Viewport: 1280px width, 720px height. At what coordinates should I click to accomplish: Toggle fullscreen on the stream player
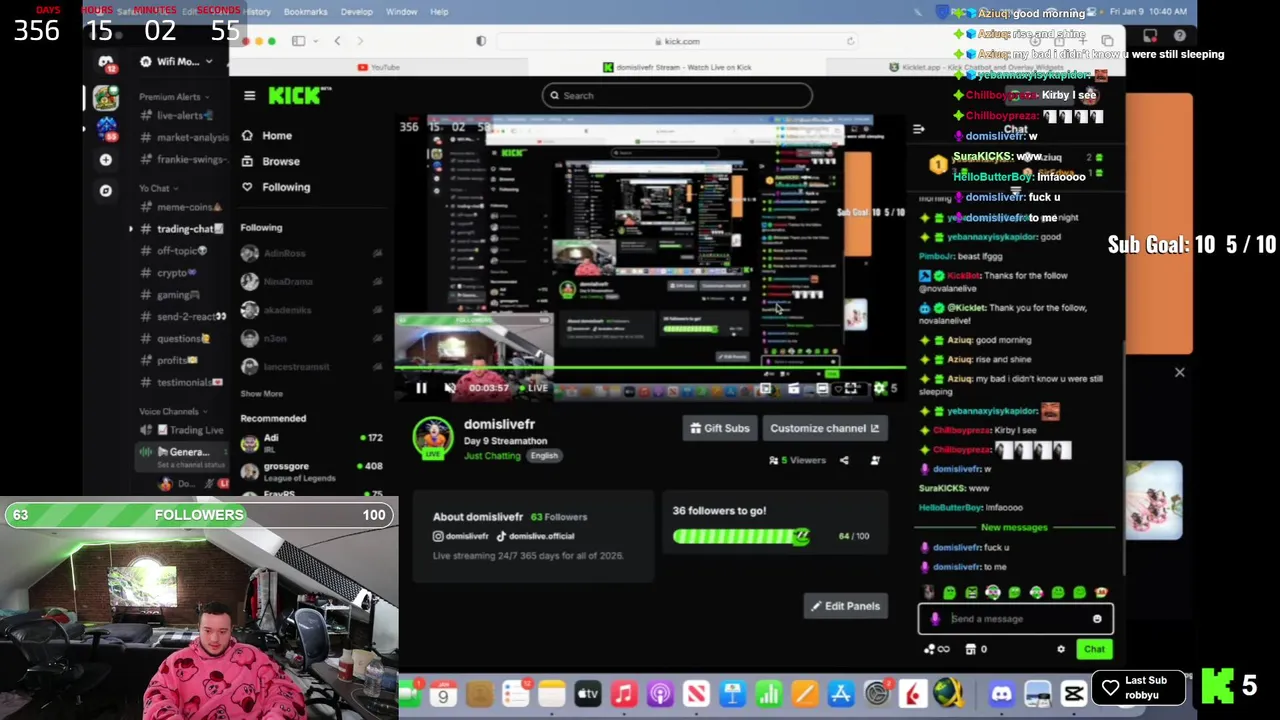(850, 388)
